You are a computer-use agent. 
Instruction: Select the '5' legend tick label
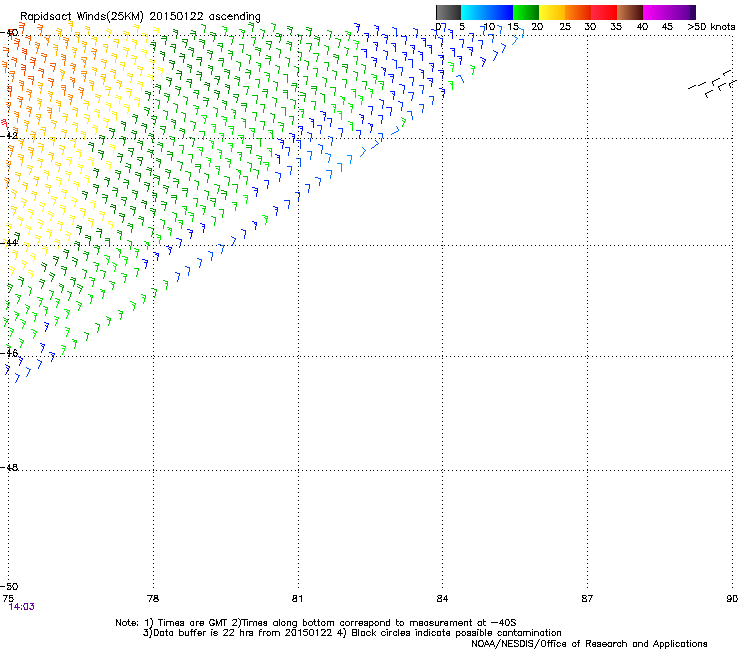point(462,27)
